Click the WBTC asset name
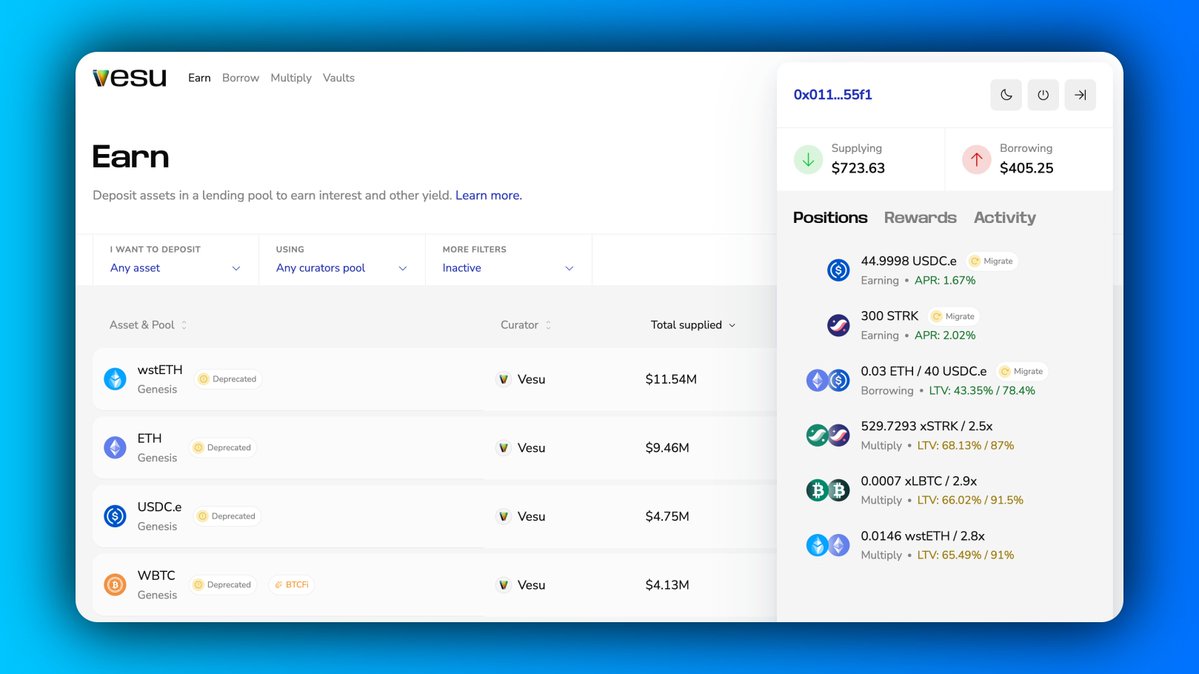The image size is (1199, 674). 156,575
